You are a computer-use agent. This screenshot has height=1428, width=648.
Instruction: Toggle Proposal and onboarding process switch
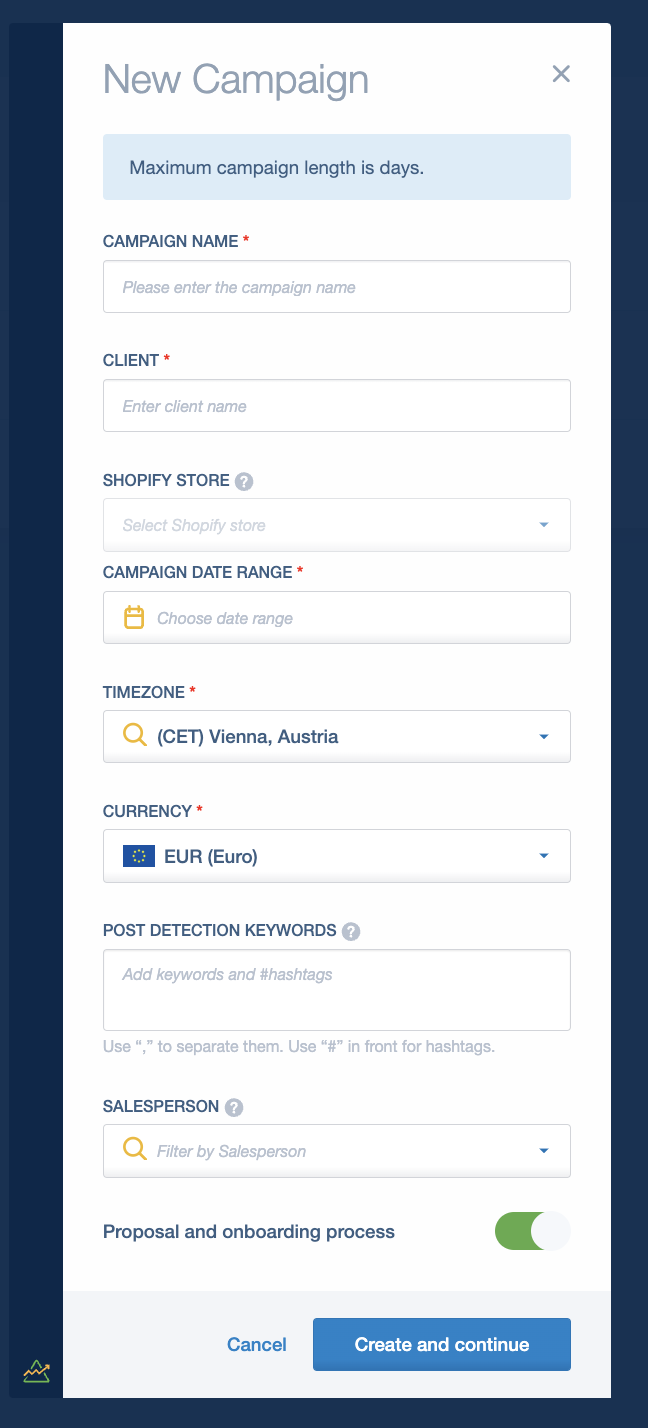533,1231
